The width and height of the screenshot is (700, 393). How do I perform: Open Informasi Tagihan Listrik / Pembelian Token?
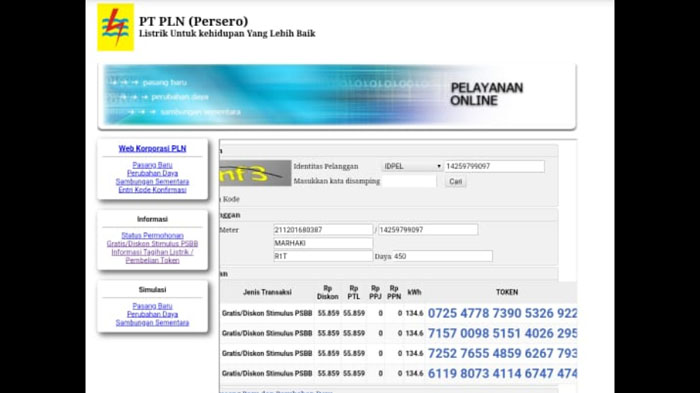coord(152,256)
